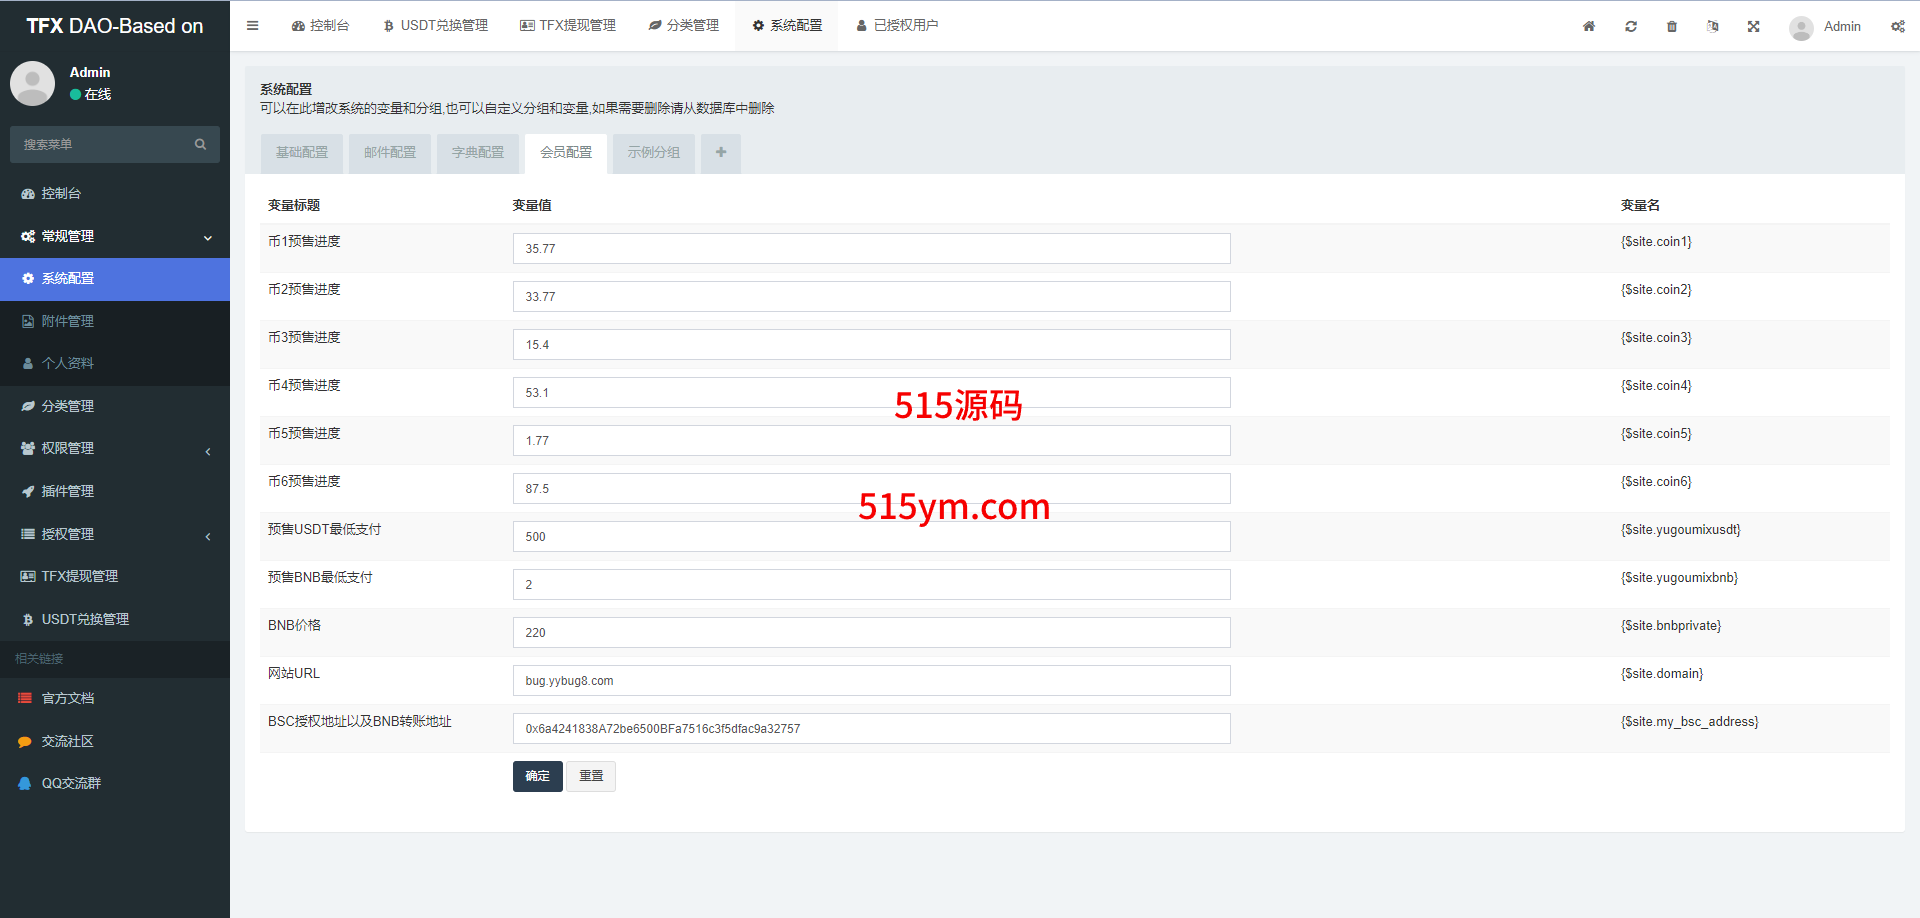Click the refresh icon in top bar
This screenshot has width=1920, height=918.
pyautogui.click(x=1631, y=27)
